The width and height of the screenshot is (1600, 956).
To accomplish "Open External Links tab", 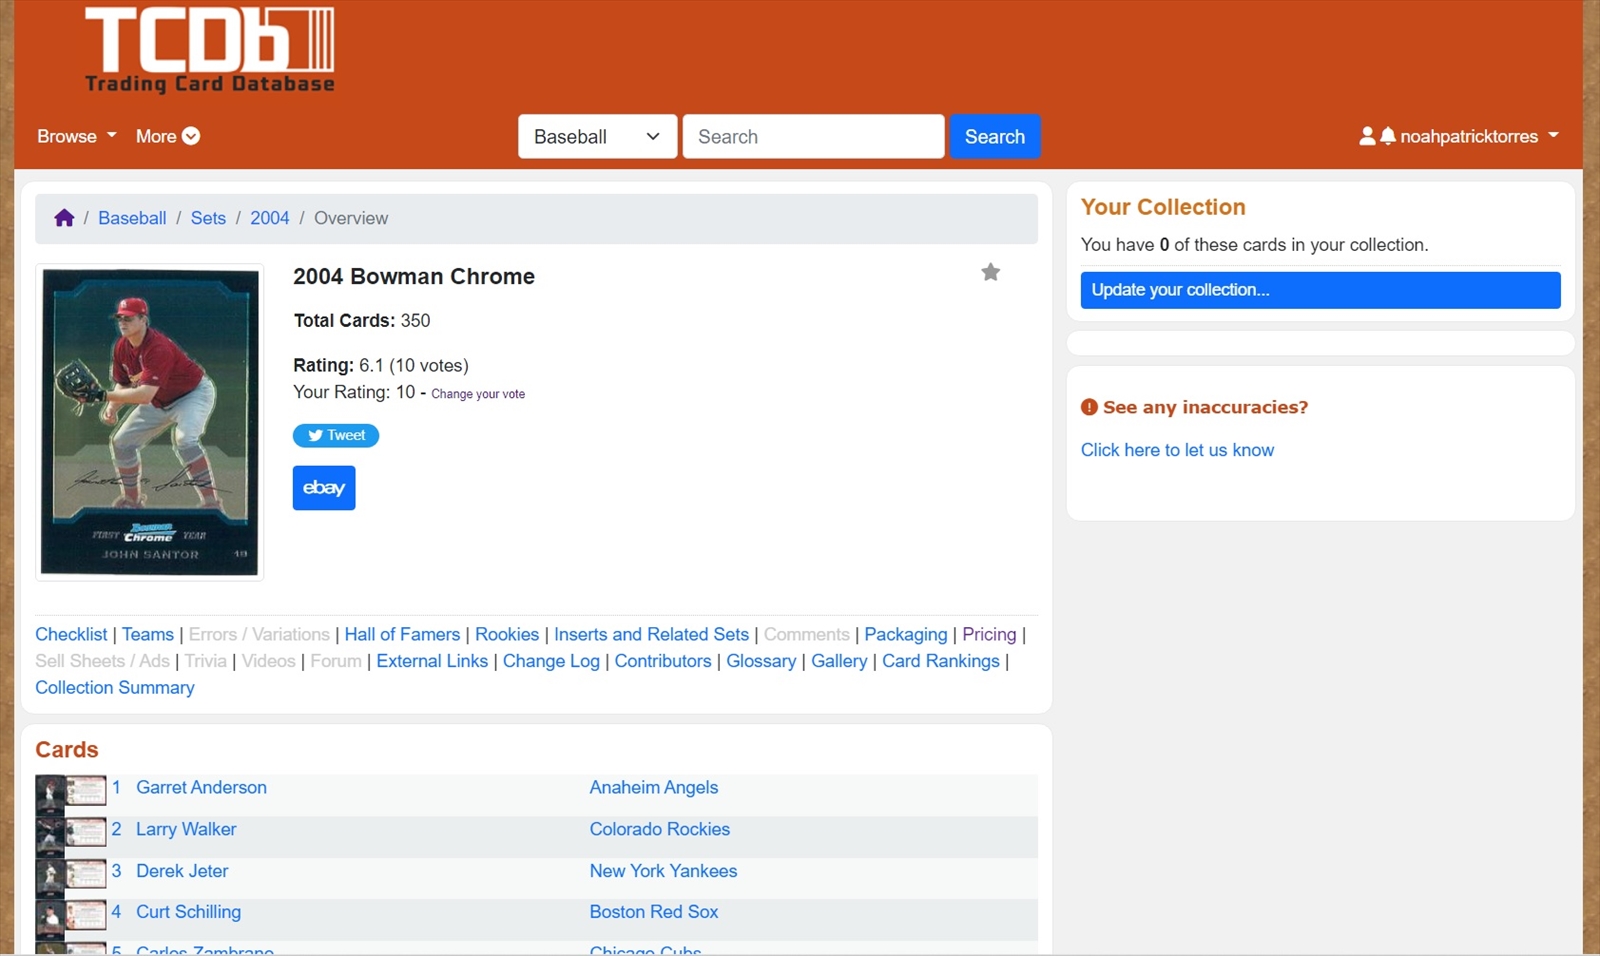I will coord(432,661).
